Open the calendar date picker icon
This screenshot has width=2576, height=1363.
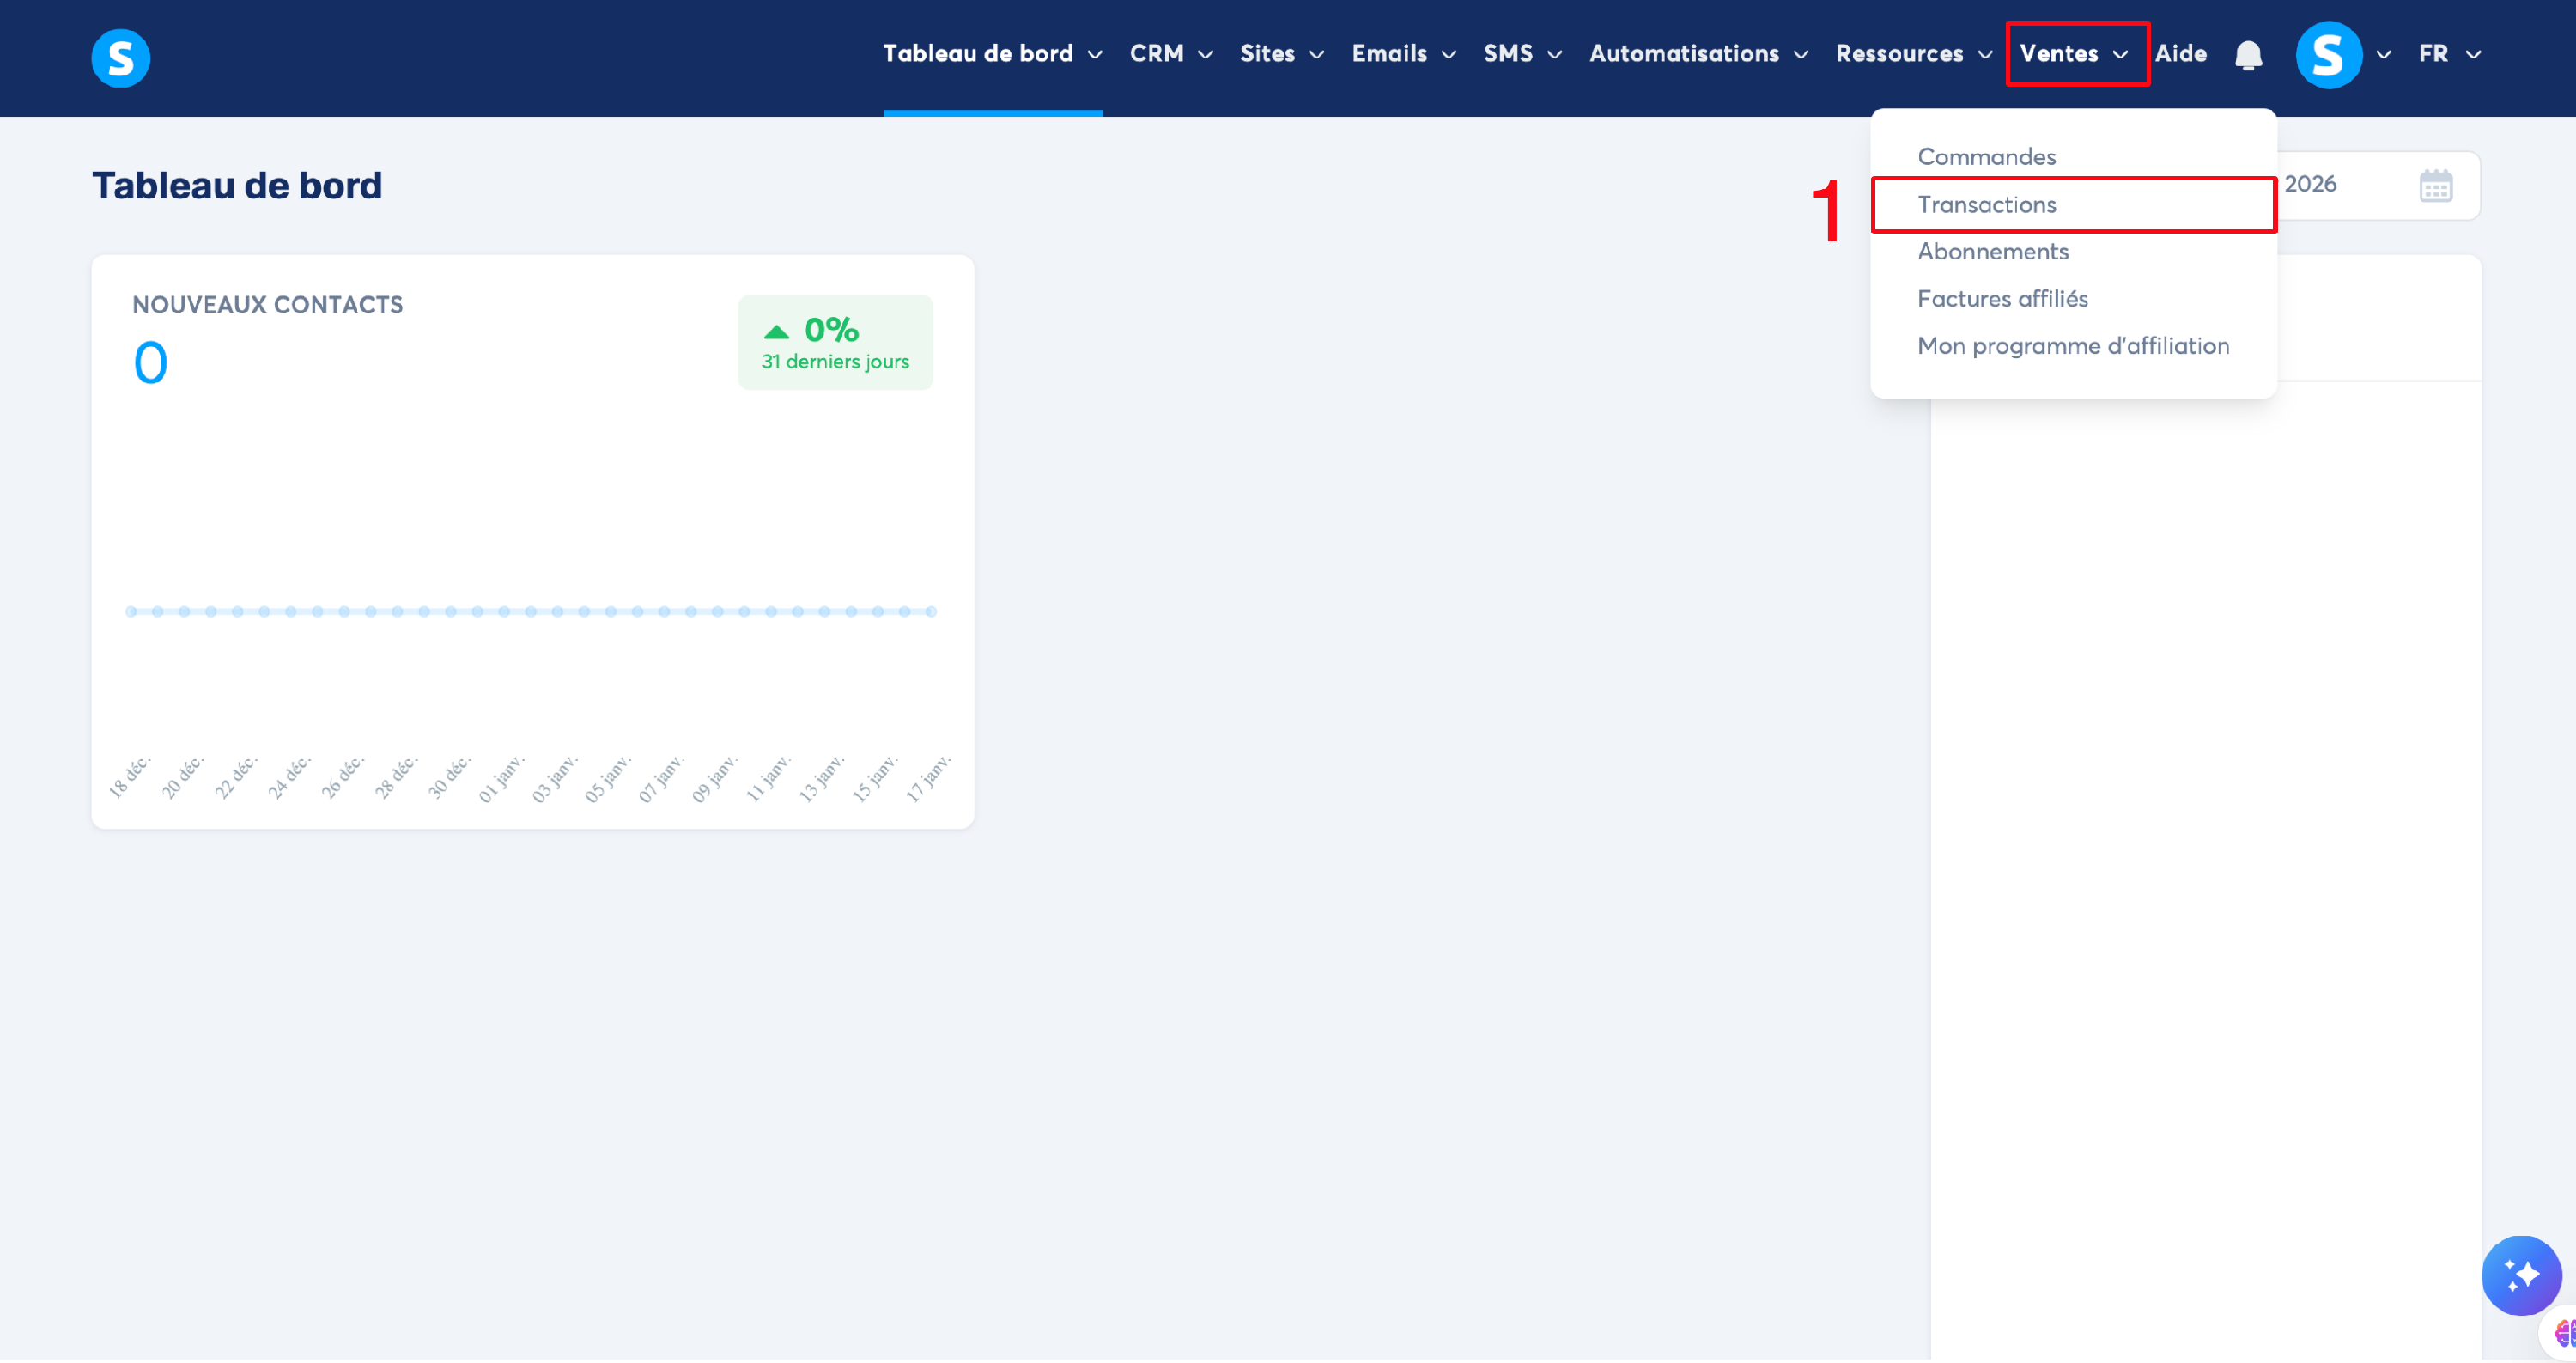tap(2435, 186)
